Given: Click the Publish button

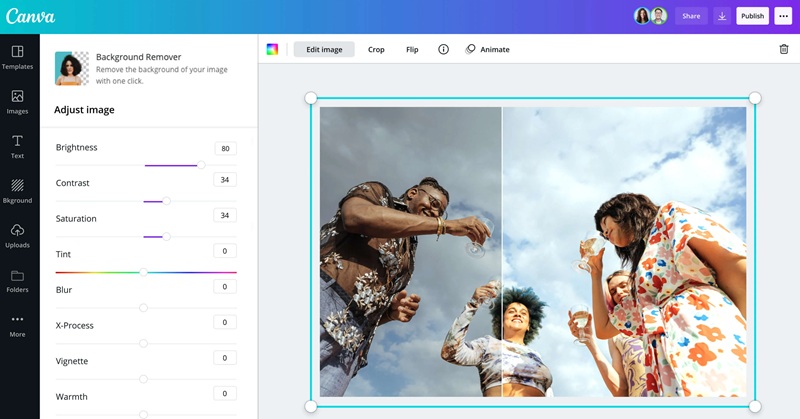Looking at the screenshot, I should point(753,16).
